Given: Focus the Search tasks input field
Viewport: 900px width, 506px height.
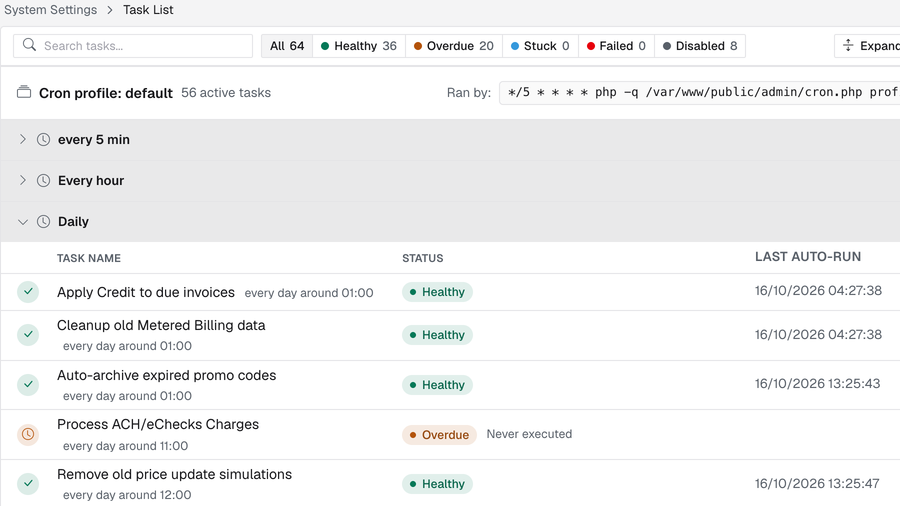Looking at the screenshot, I should 133,46.
